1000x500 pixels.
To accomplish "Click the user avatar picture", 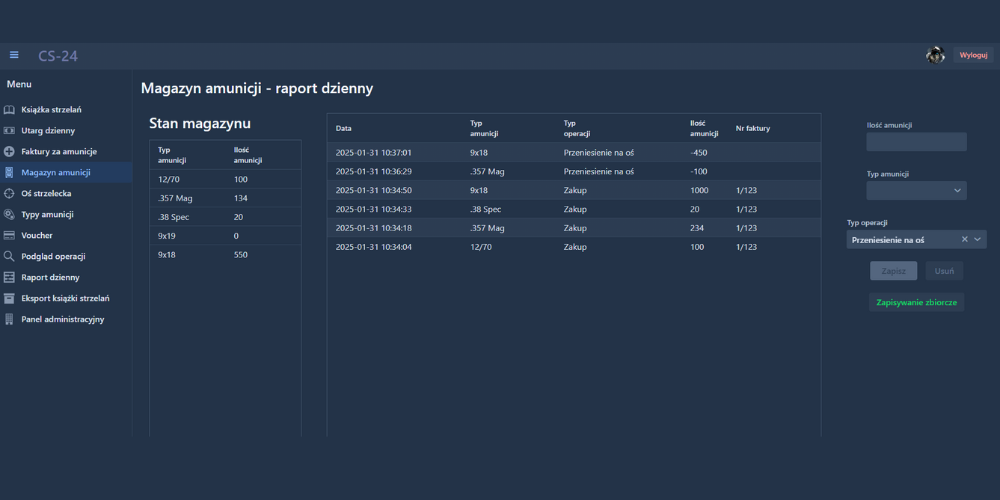I will pyautogui.click(x=935, y=55).
